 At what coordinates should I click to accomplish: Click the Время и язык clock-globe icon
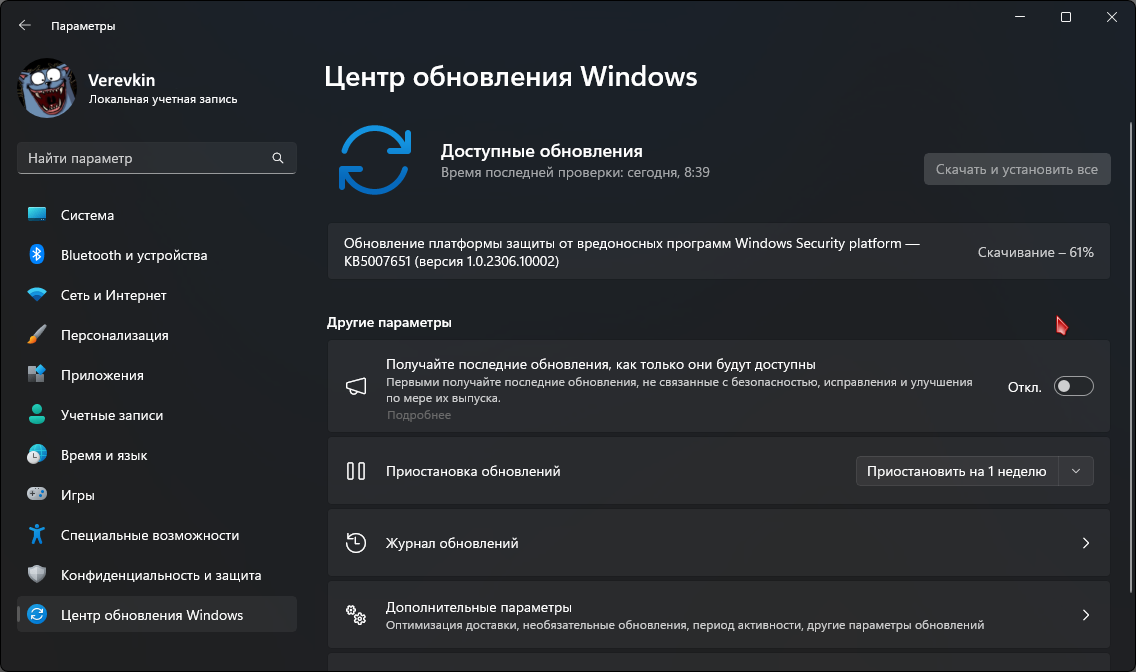pos(37,455)
